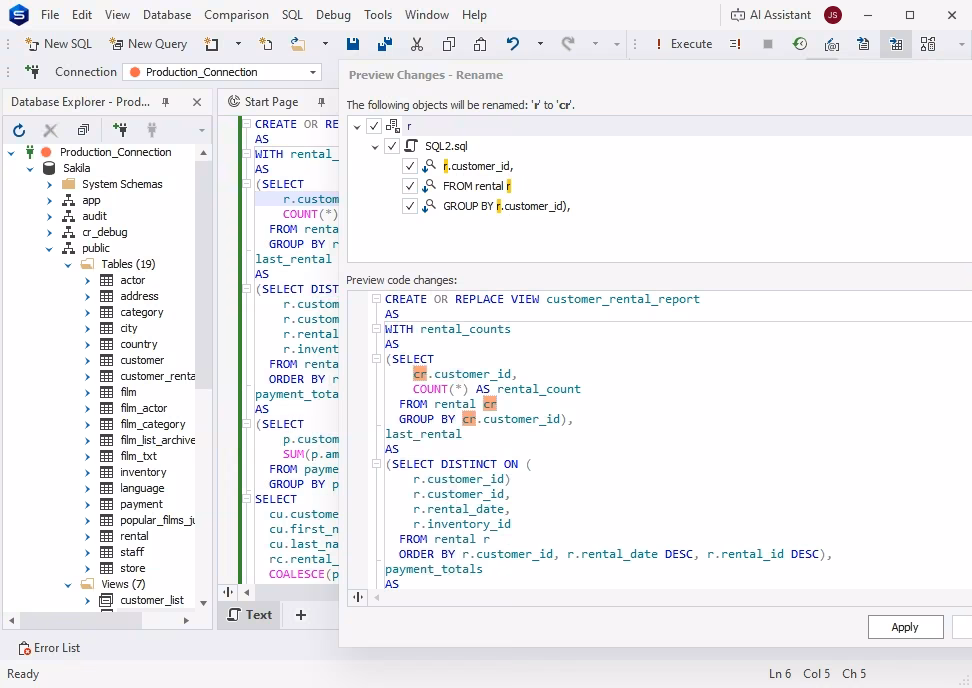Image resolution: width=972 pixels, height=688 pixels.
Task: Open the File menu
Action: [50, 15]
